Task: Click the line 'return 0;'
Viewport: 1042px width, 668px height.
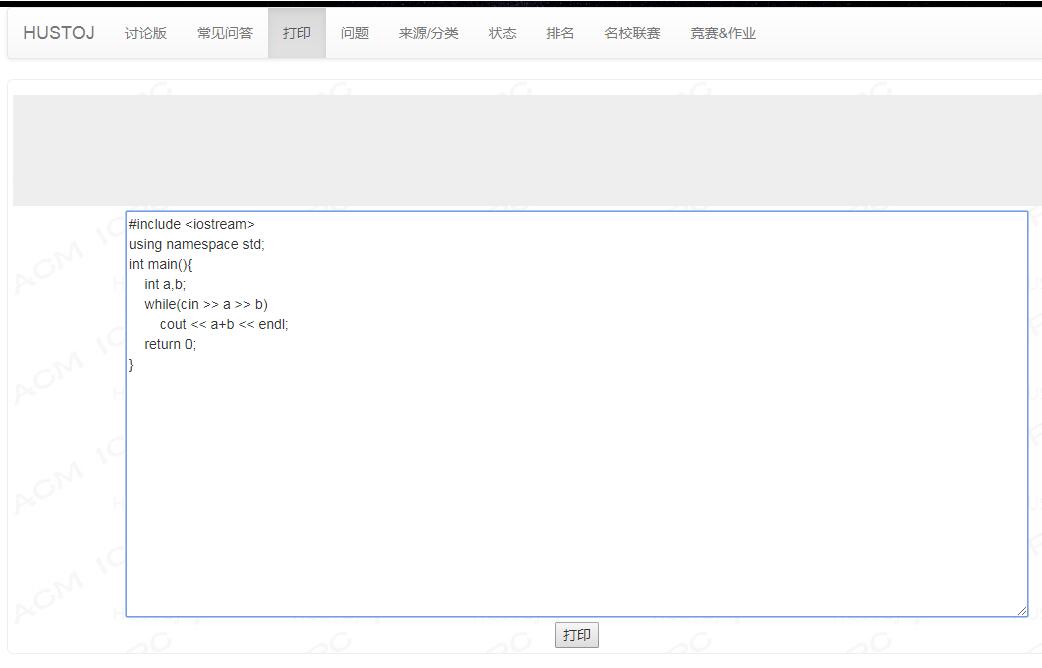Action: coord(170,344)
